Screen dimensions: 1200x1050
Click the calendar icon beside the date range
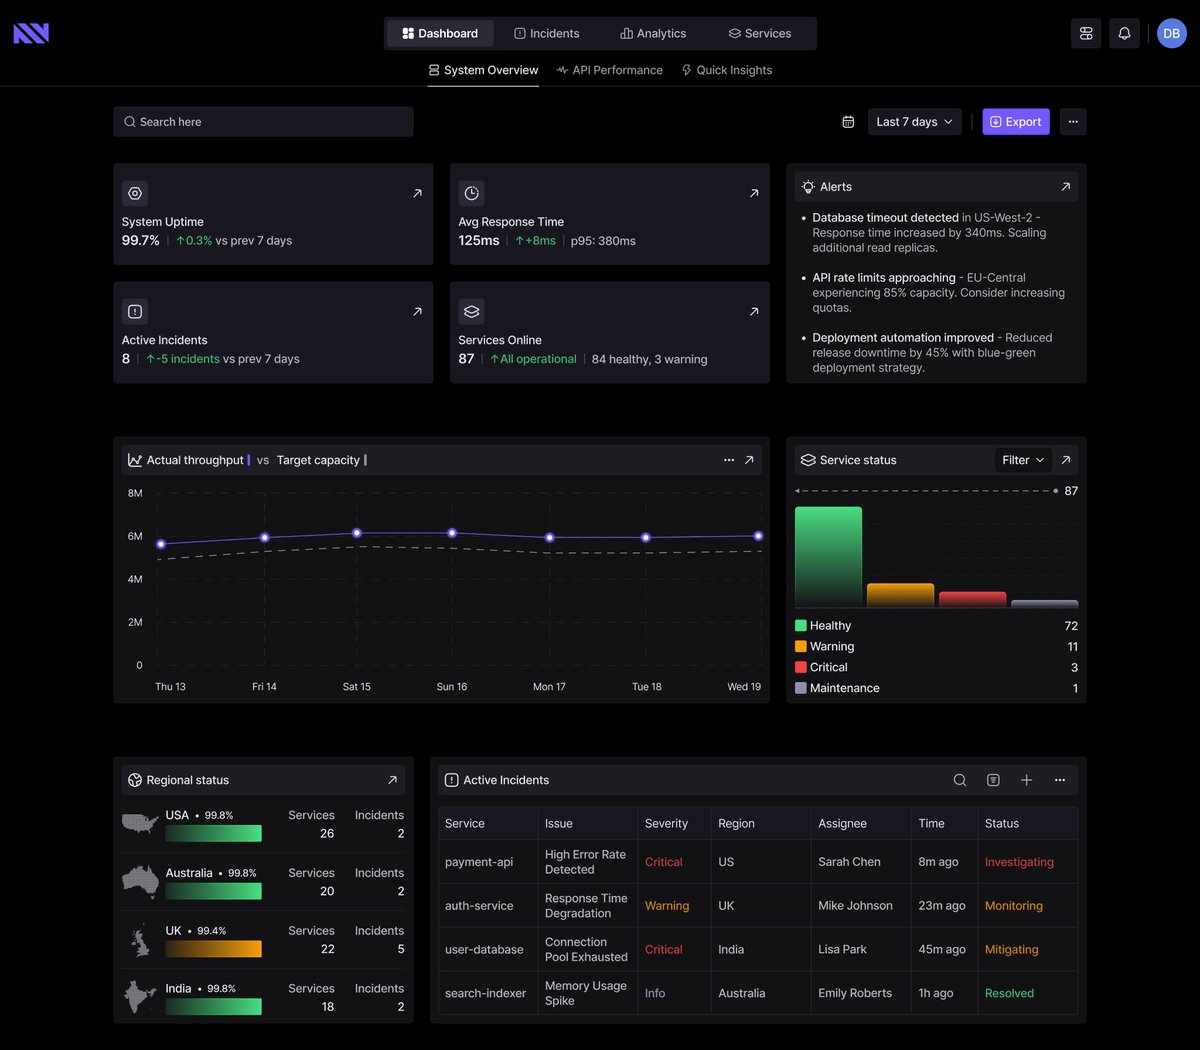point(848,121)
